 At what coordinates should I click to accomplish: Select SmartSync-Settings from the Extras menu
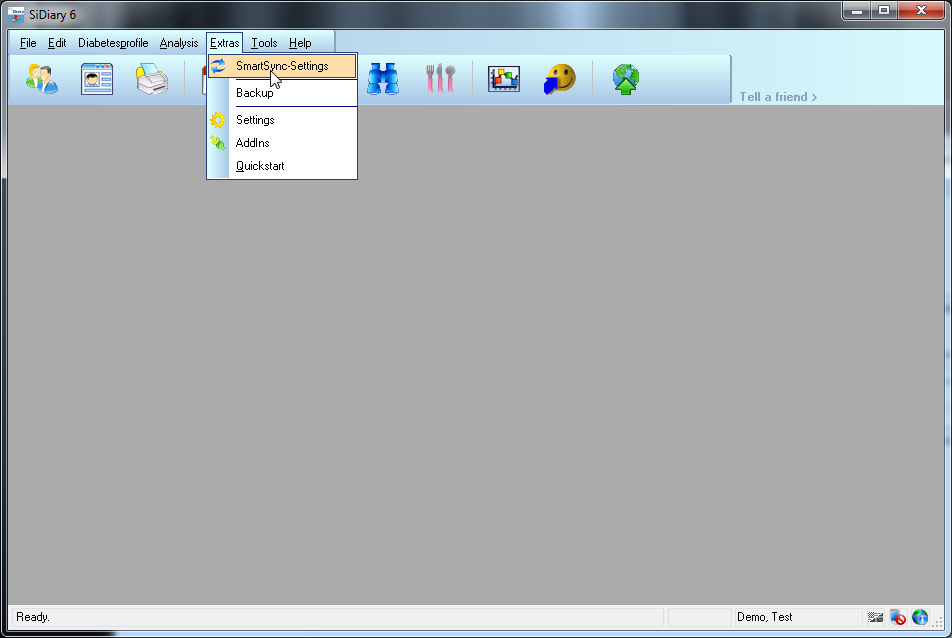[282, 66]
